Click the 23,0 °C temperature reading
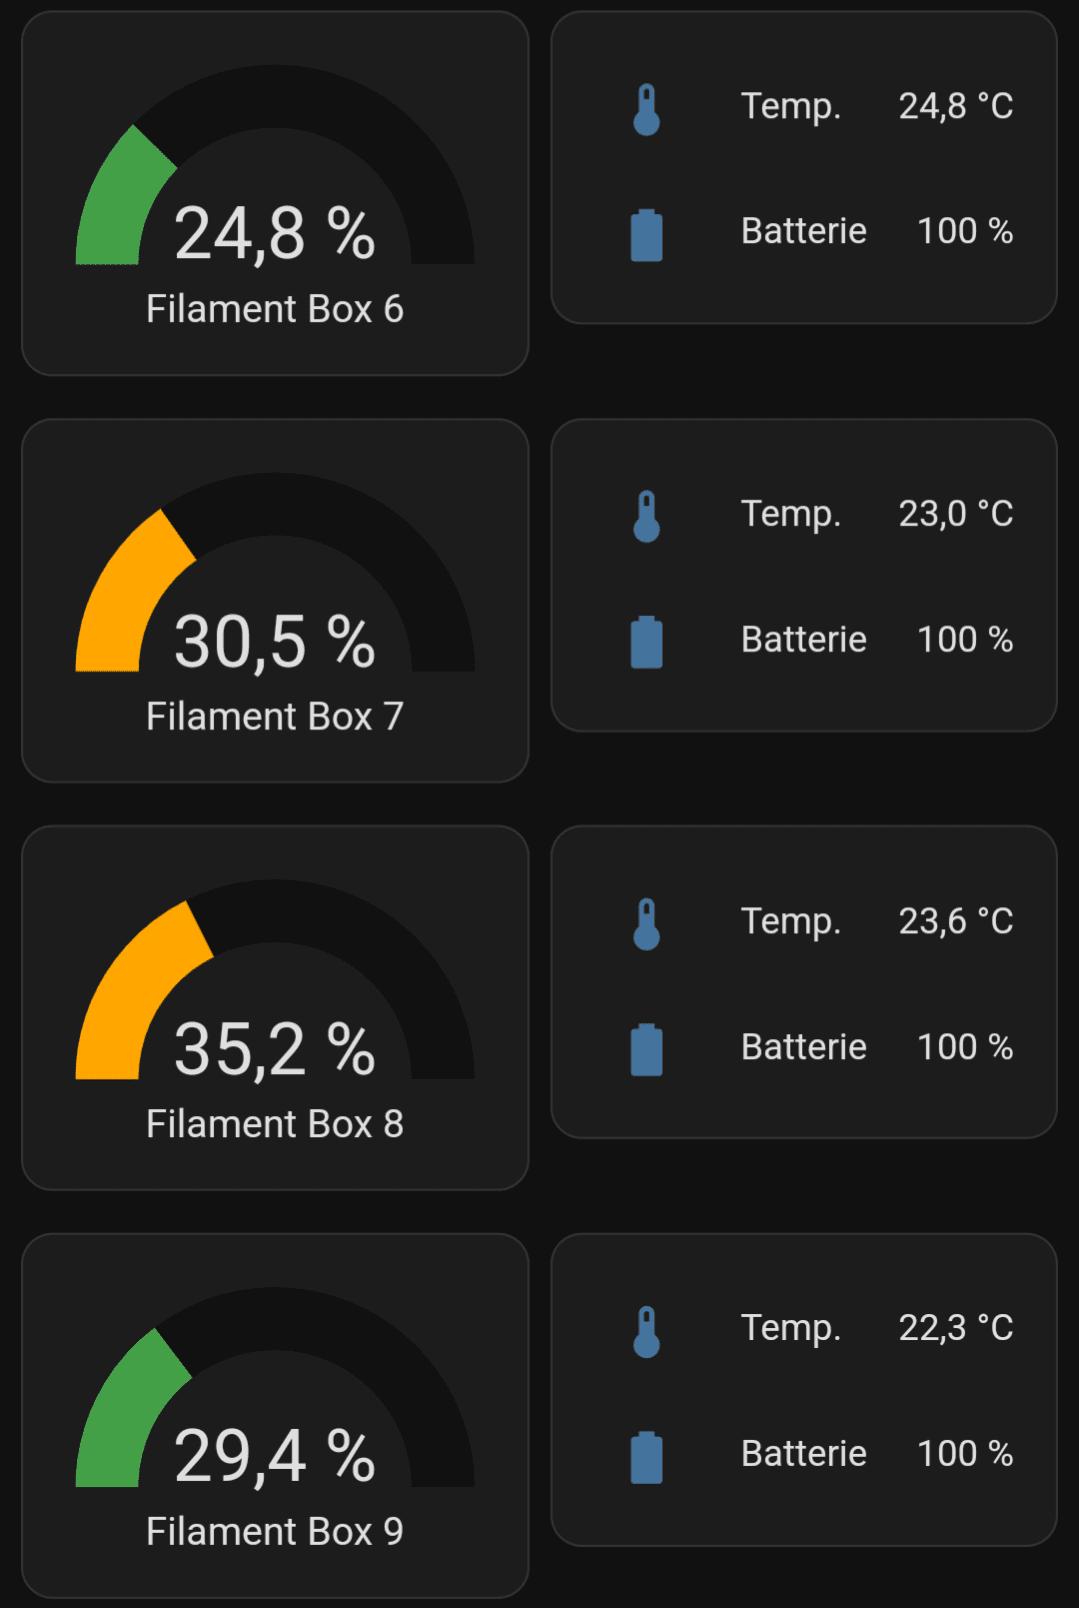Viewport: 1079px width, 1608px height. [x=955, y=514]
